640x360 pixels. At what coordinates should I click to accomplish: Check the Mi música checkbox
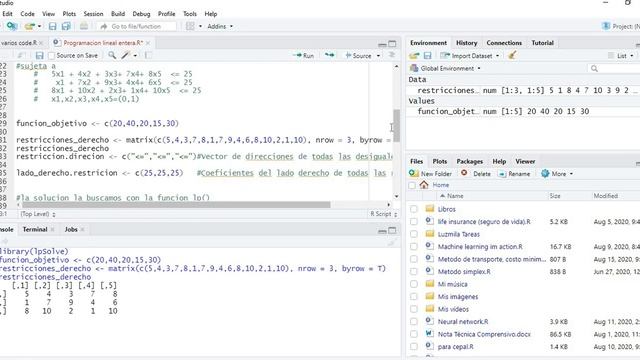(x=414, y=284)
